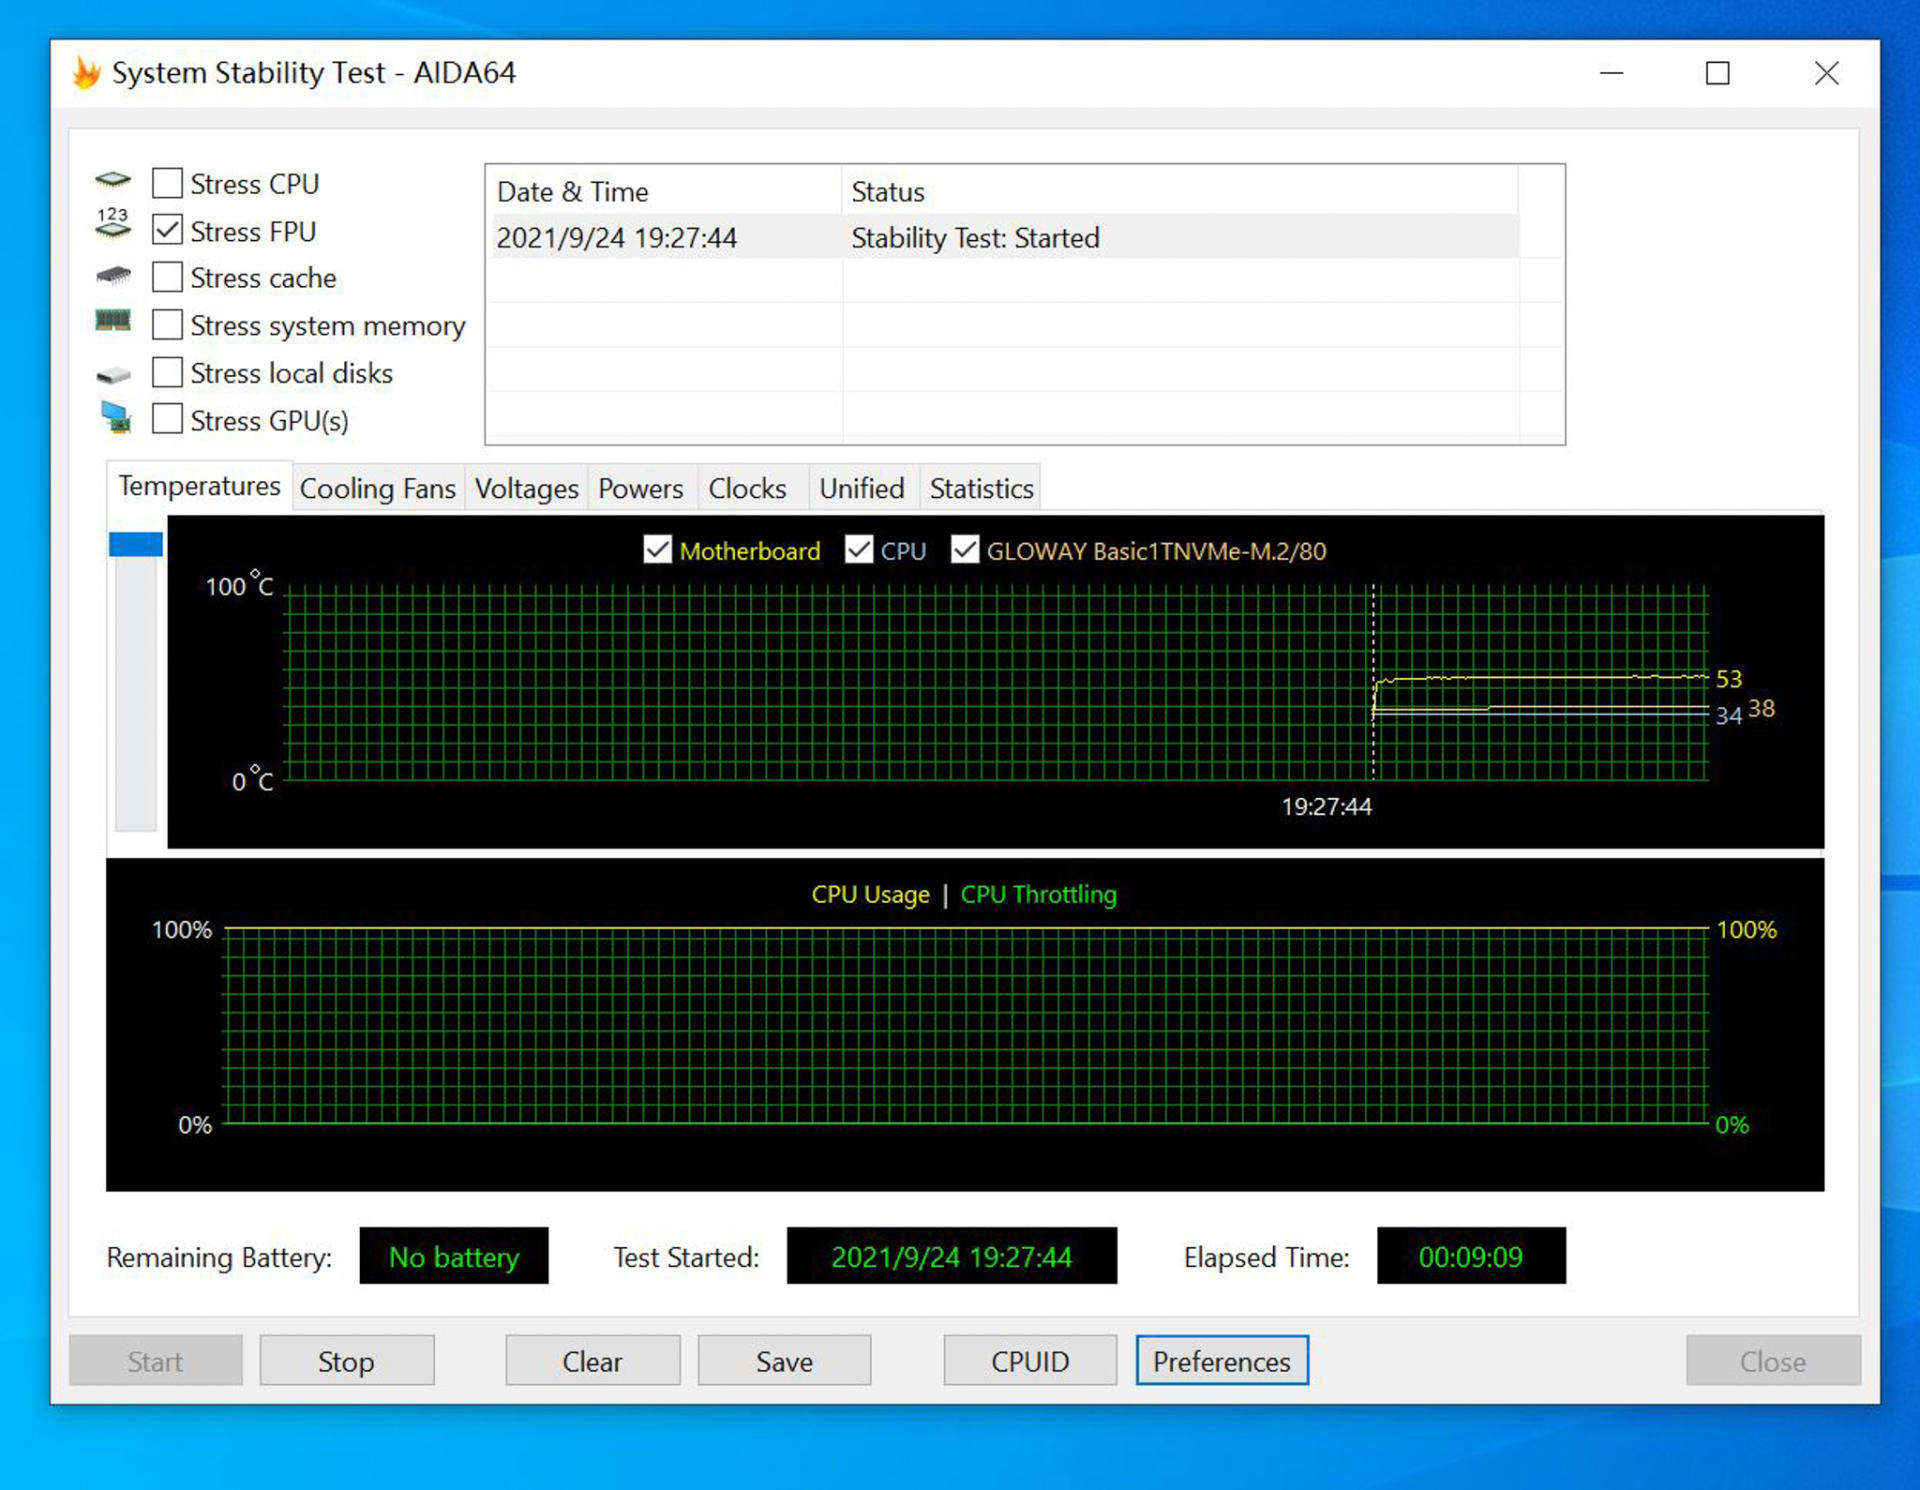Click the 123 FPU icon beside Stress FPU
Viewport: 1920px width, 1490px height.
click(113, 224)
